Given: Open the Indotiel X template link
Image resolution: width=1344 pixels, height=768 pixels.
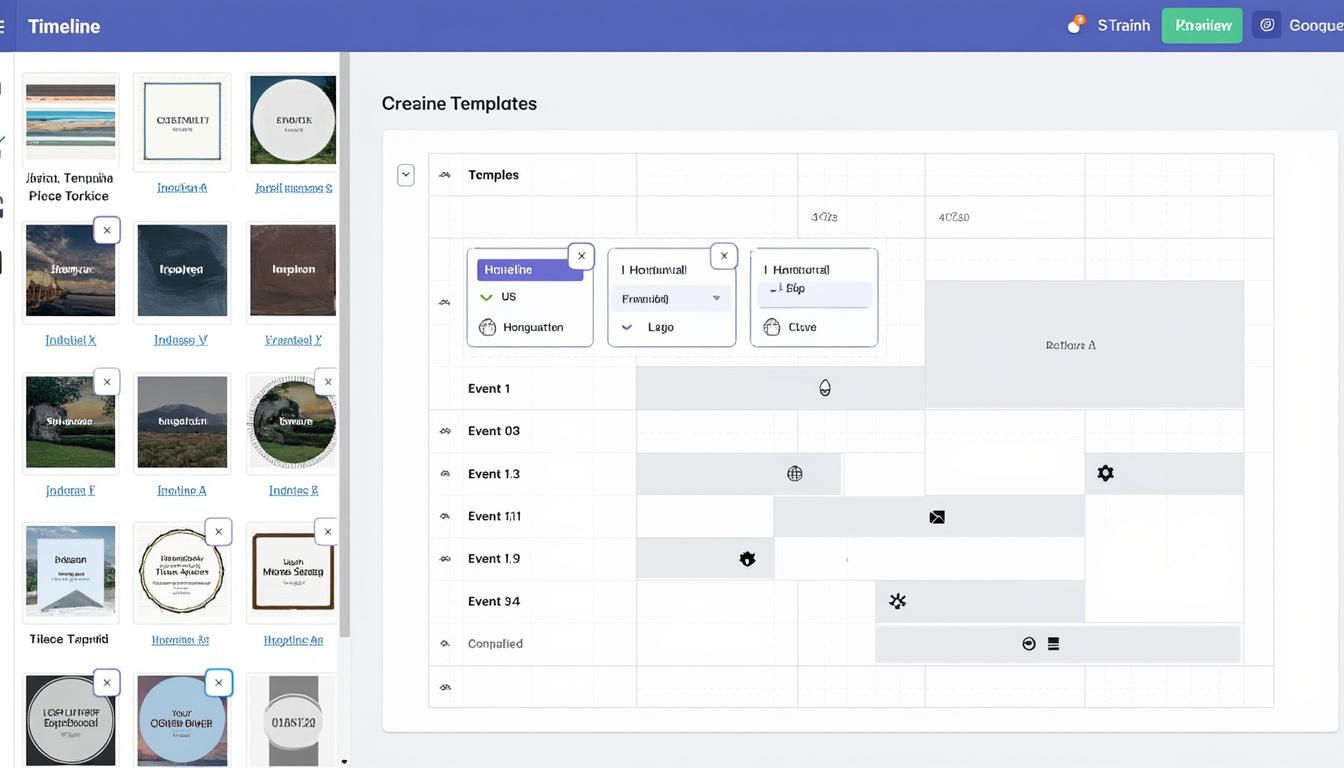Looking at the screenshot, I should 70,340.
